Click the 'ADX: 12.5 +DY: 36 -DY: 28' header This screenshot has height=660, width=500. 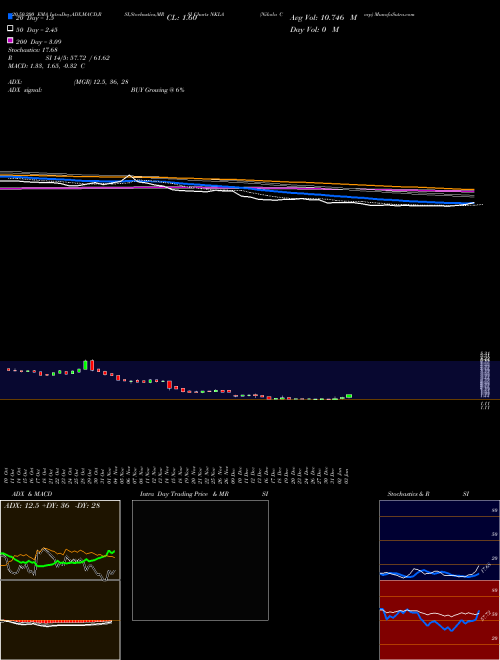pyautogui.click(x=52, y=506)
